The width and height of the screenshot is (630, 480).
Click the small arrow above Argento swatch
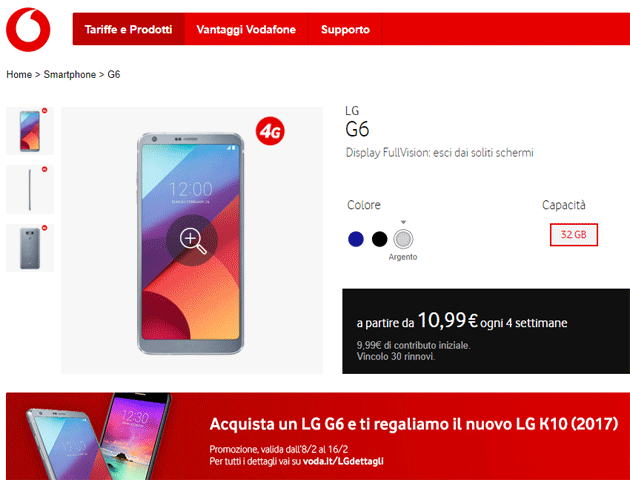tap(403, 222)
